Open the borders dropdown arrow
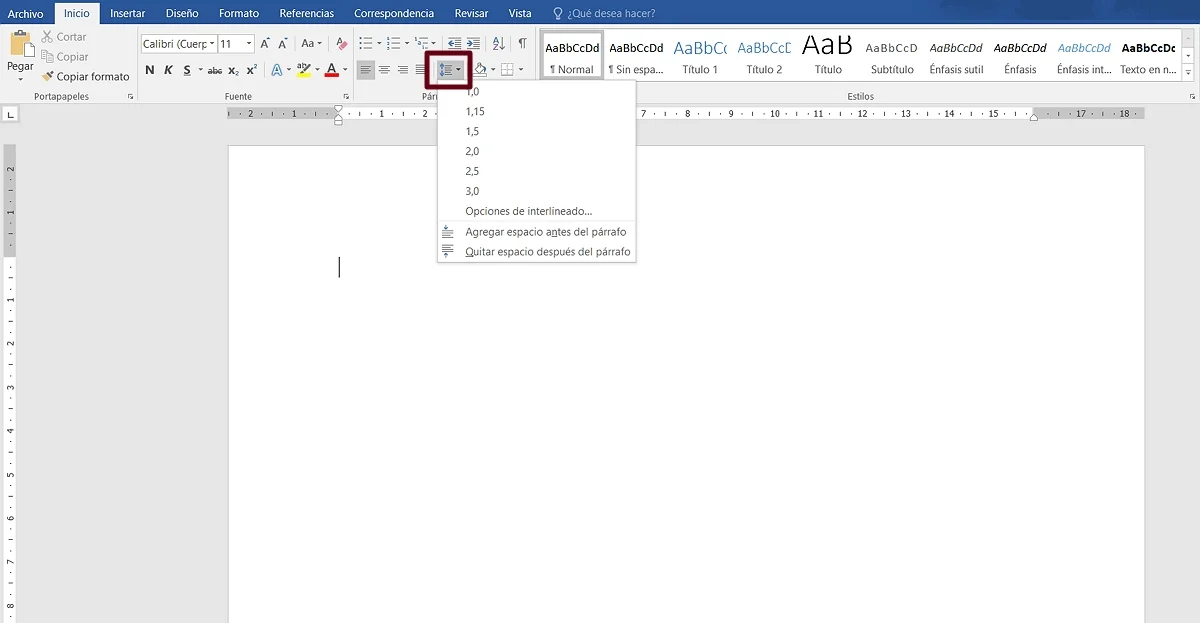Viewport: 1200px width, 623px height. 521,70
